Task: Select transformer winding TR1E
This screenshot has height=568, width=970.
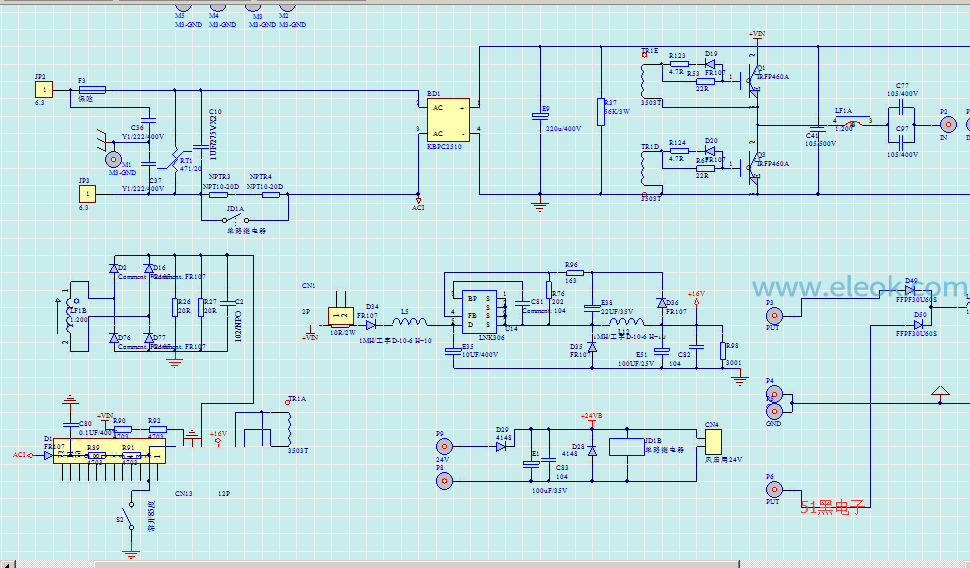Action: point(644,80)
